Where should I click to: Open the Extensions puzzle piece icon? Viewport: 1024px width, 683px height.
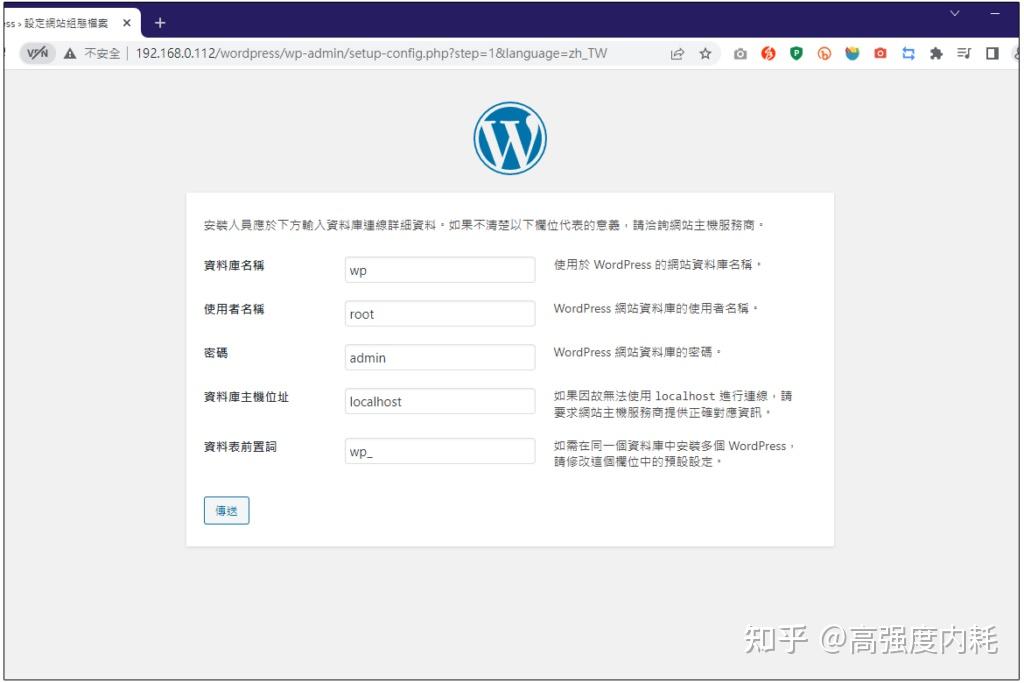934,53
